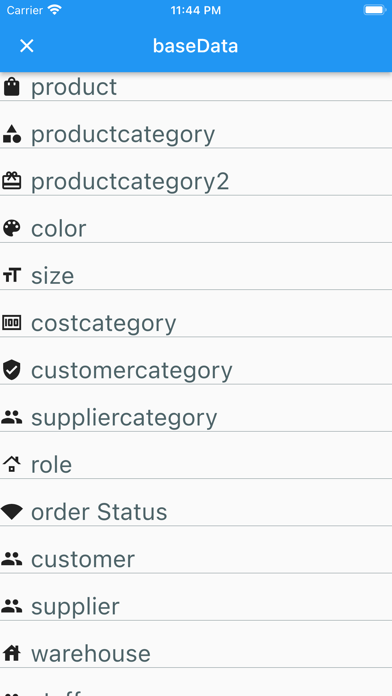
Task: Tap the people icon beside customer
Action: coord(12,559)
